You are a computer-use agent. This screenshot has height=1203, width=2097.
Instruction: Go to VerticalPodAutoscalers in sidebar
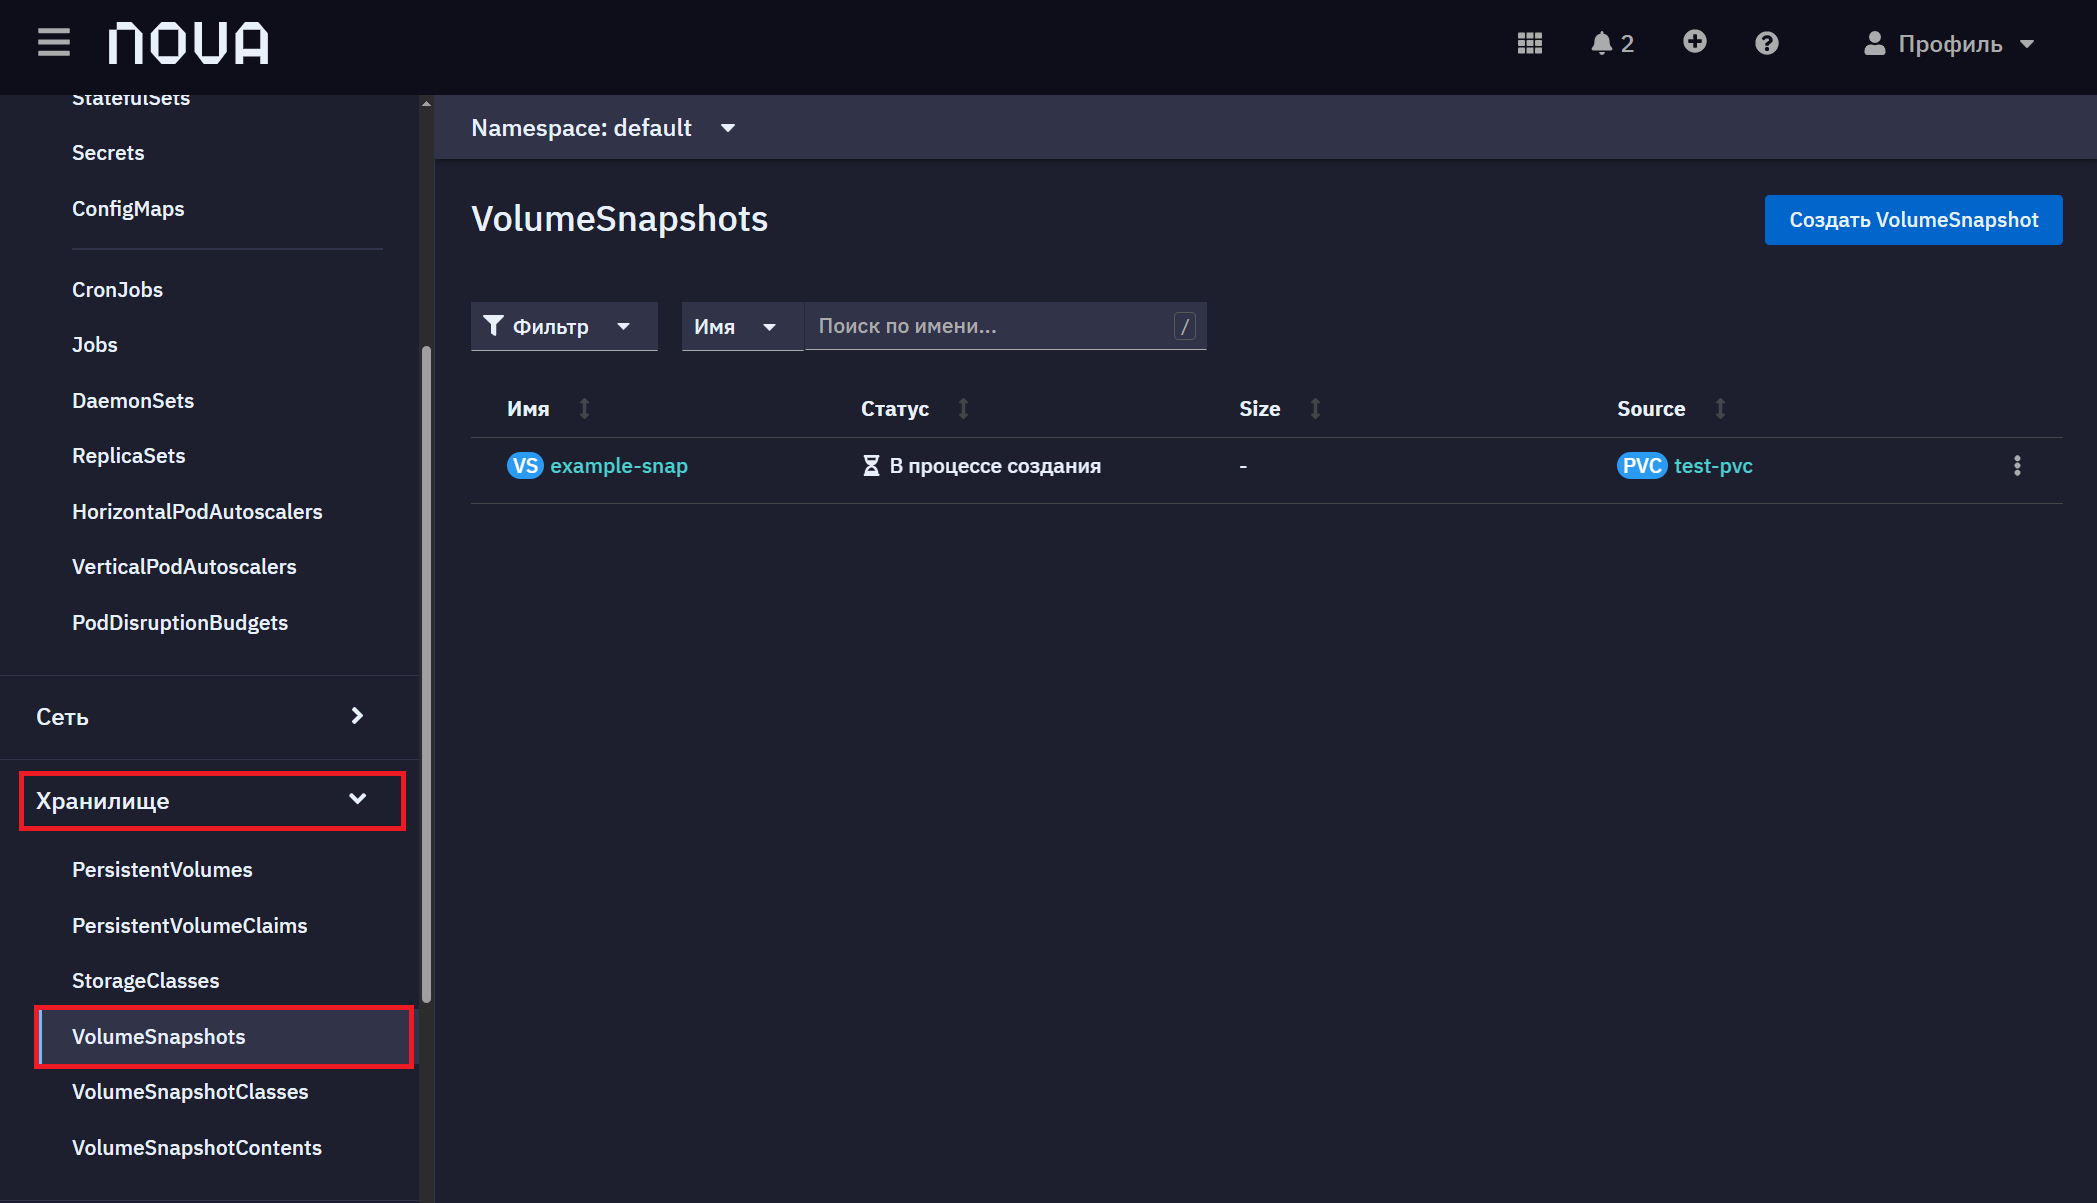(184, 567)
